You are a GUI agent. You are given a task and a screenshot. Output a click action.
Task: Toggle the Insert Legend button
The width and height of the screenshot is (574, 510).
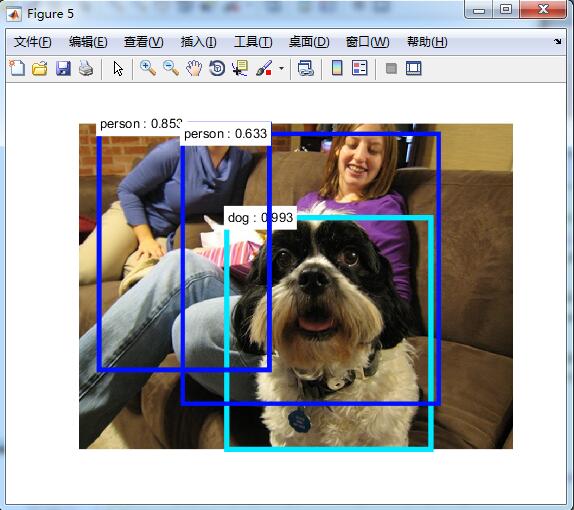point(359,68)
